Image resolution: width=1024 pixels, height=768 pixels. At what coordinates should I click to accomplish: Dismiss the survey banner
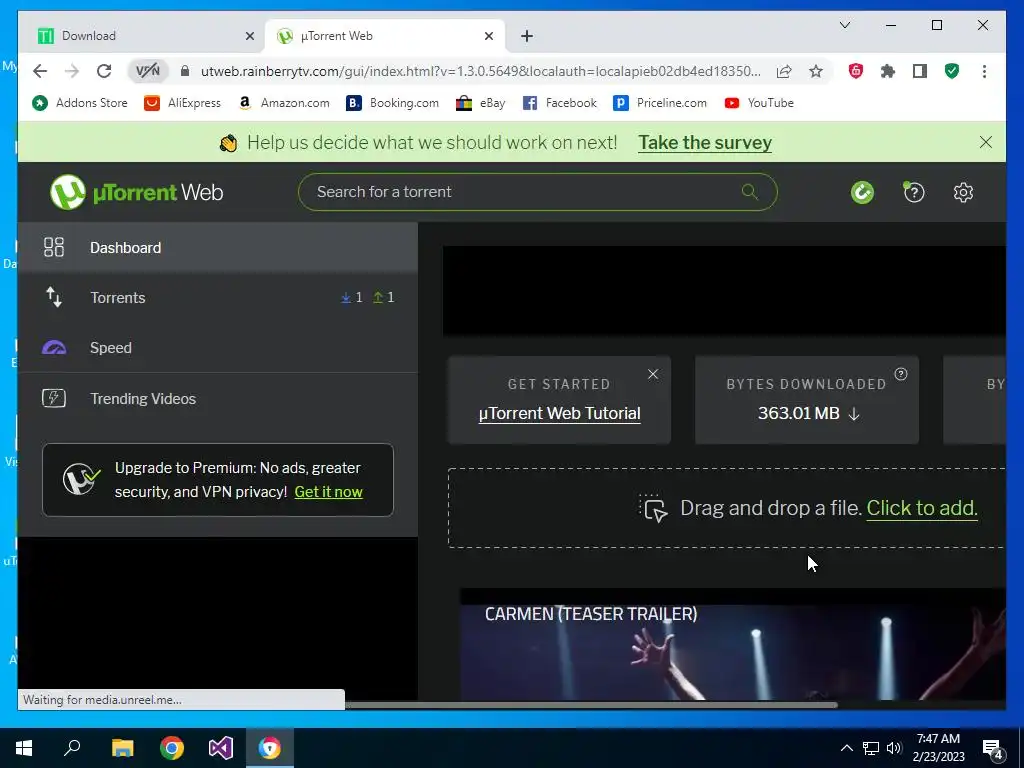(x=985, y=142)
